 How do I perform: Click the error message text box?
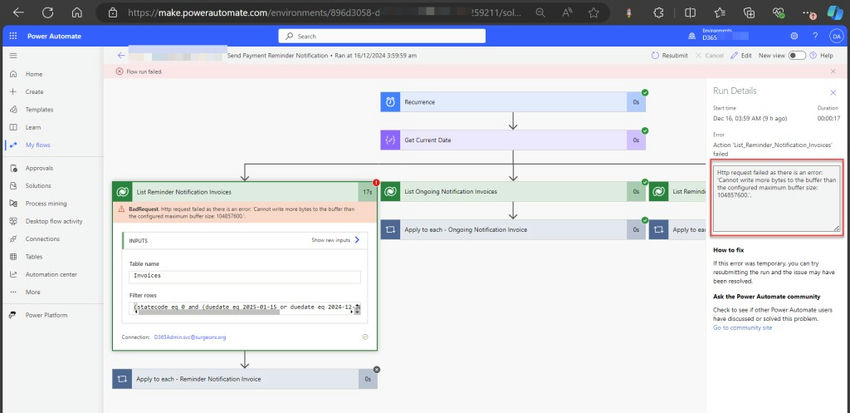click(776, 198)
